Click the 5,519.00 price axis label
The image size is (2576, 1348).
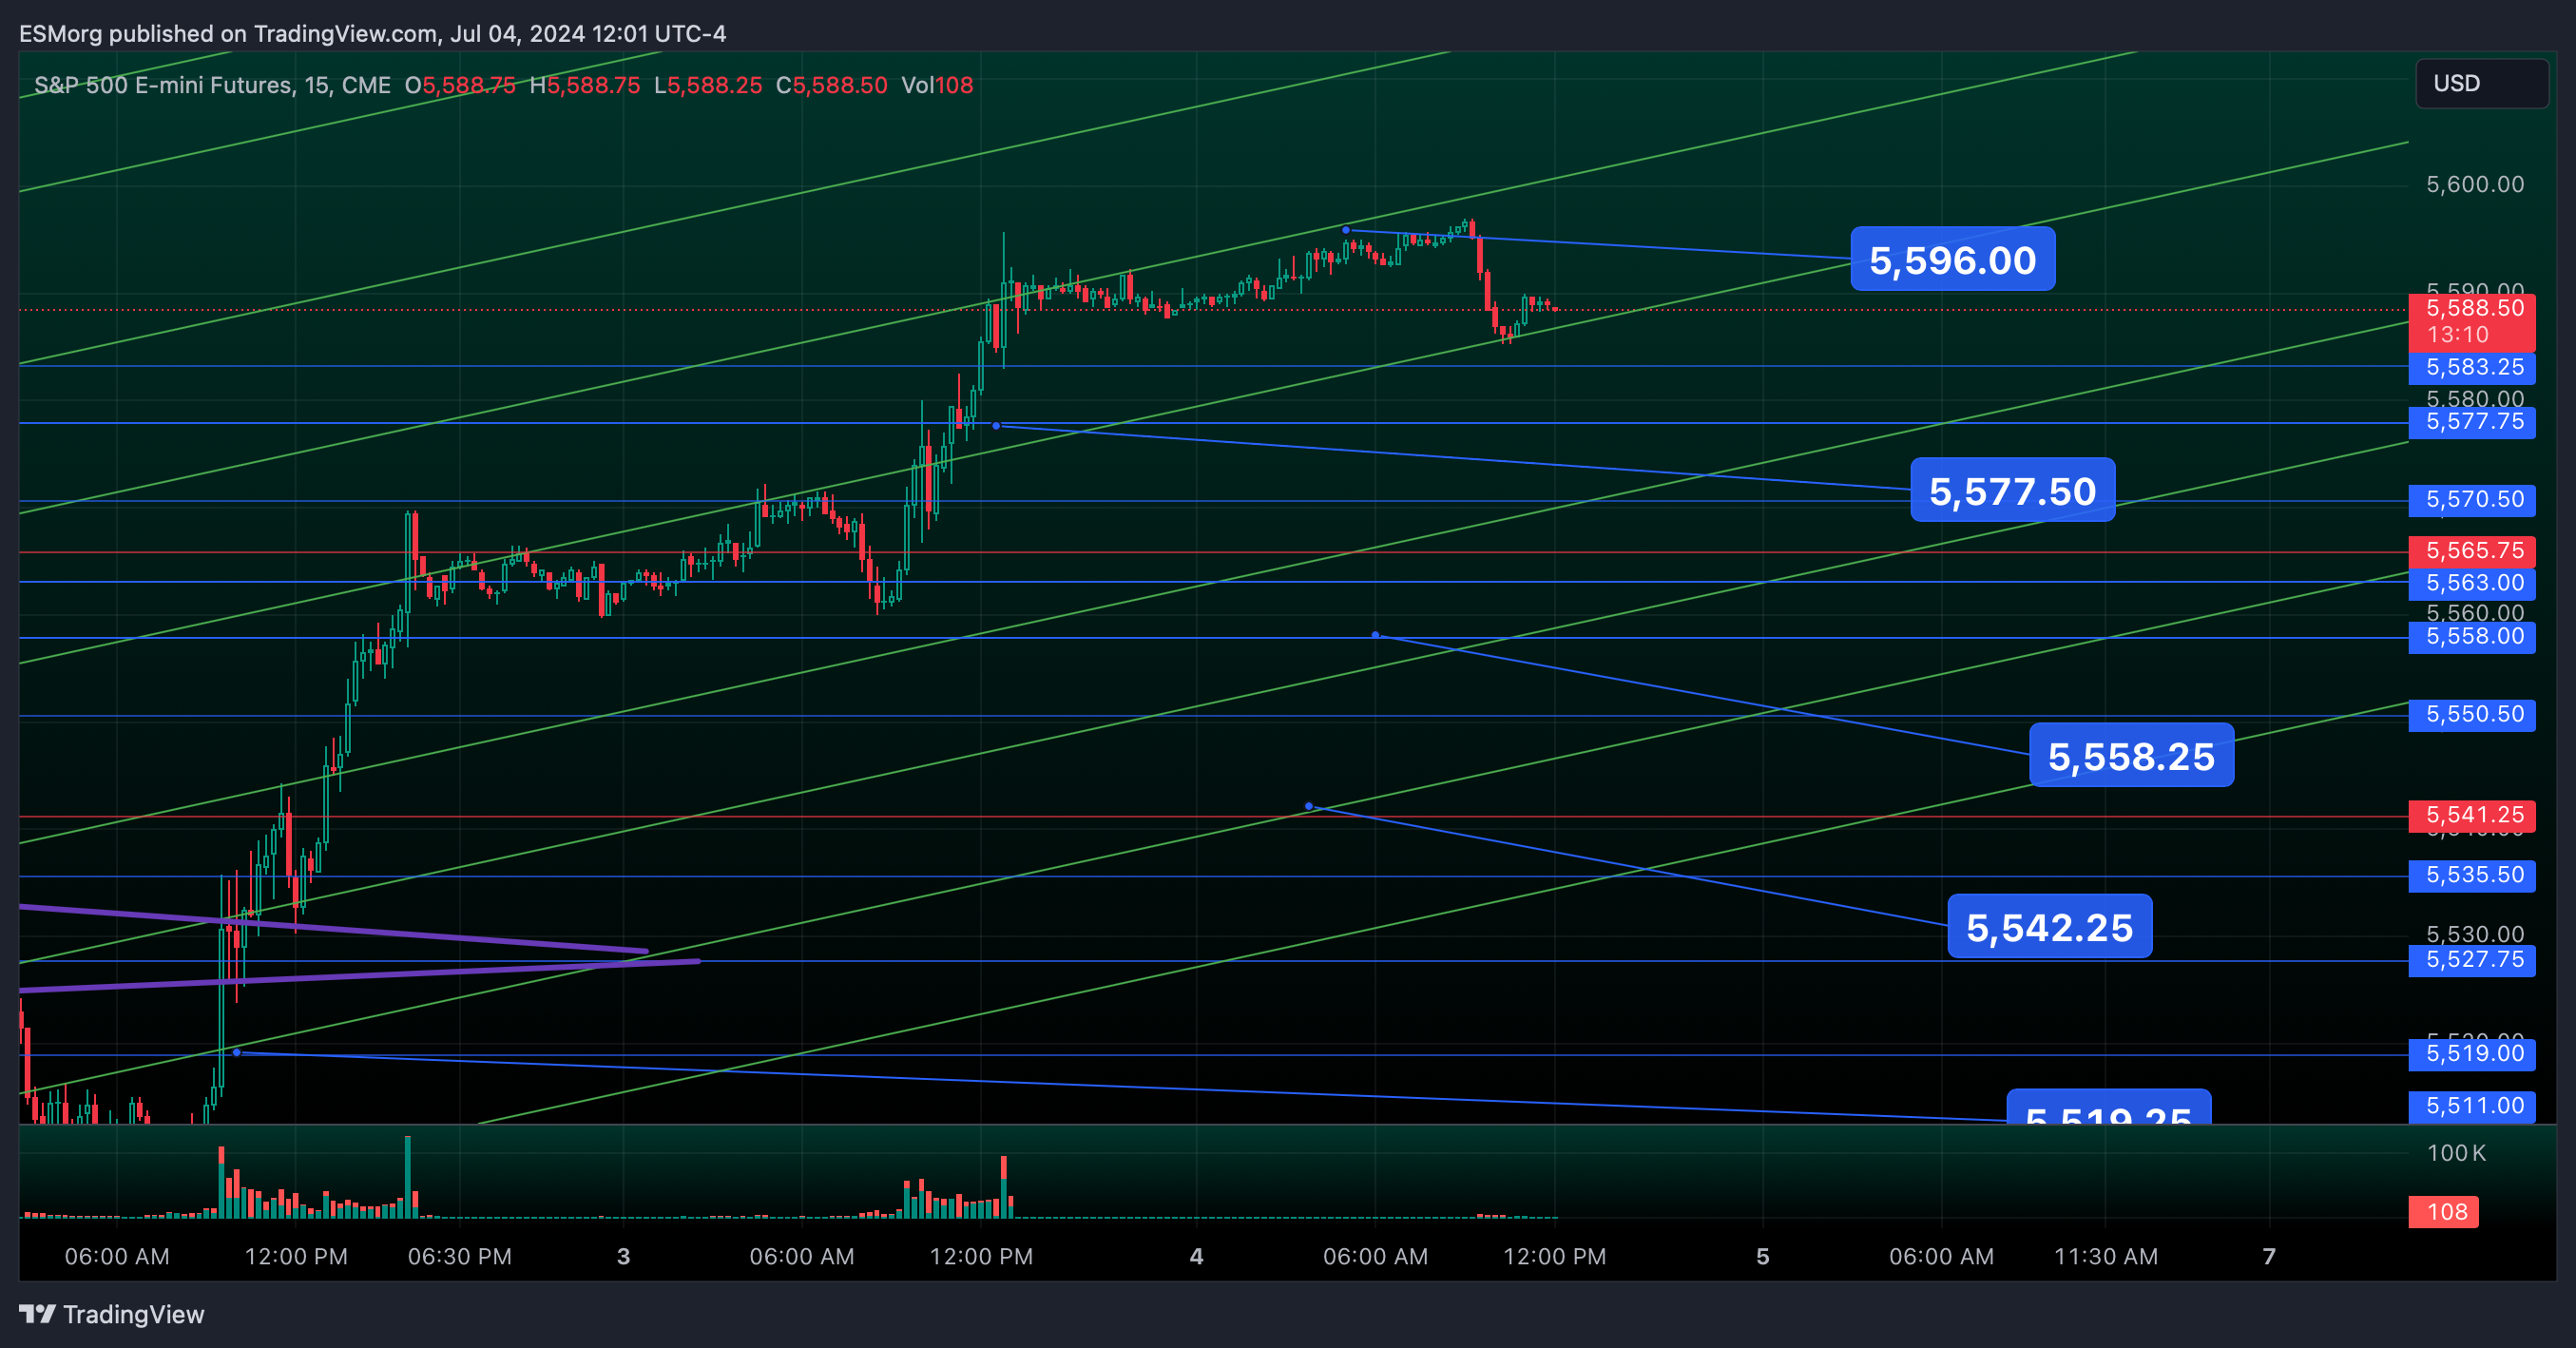pyautogui.click(x=2472, y=1053)
